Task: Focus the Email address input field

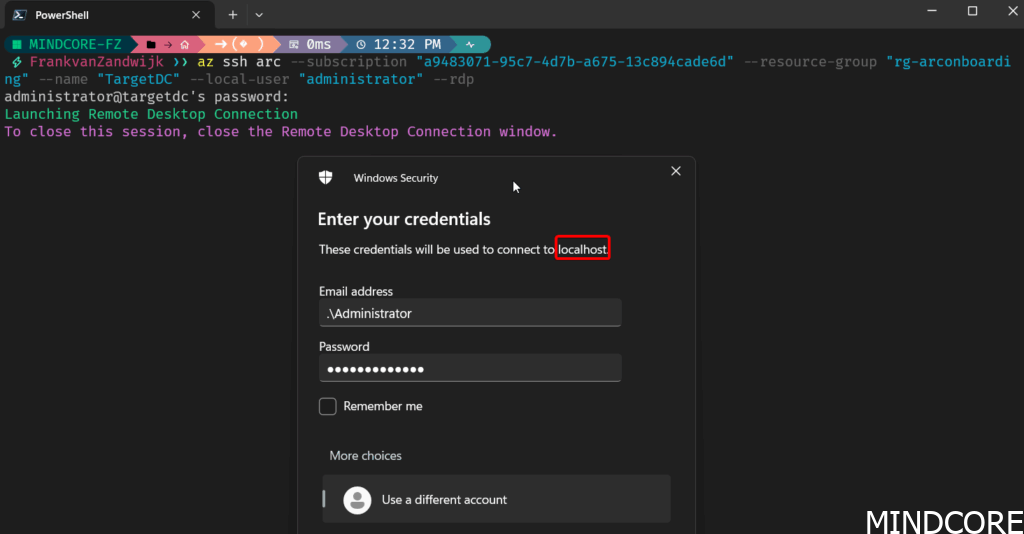Action: [470, 313]
